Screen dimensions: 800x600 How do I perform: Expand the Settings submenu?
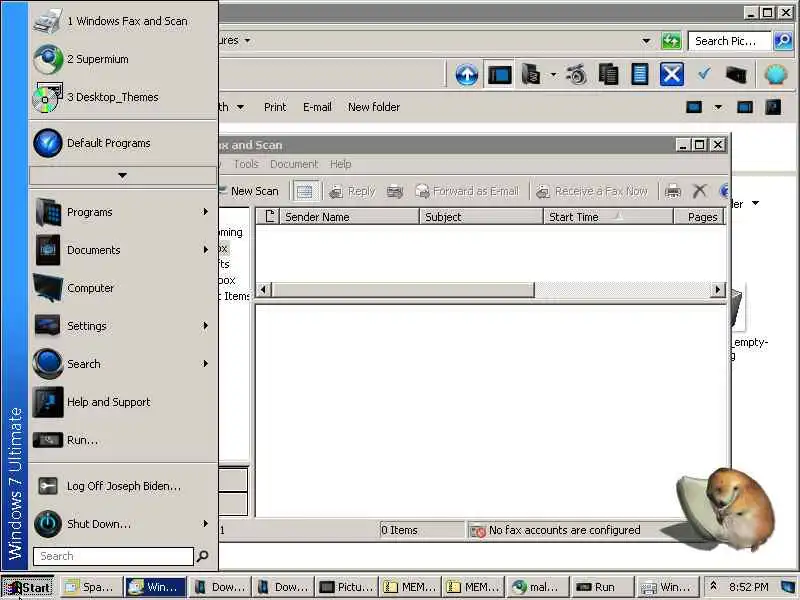click(x=123, y=326)
